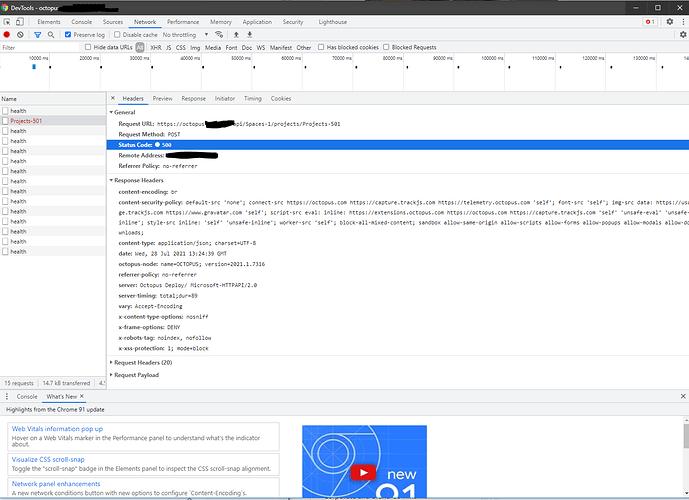Close the bottom drawer
The height and width of the screenshot is (500, 689).
tap(683, 396)
